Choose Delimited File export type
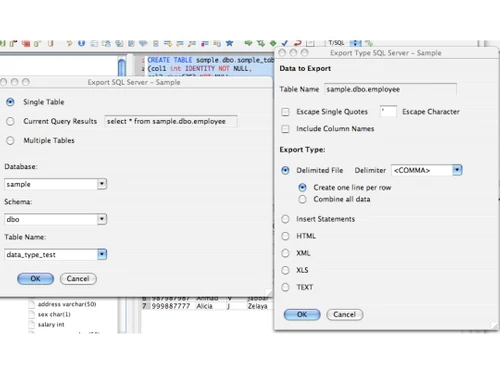The width and height of the screenshot is (500, 375). click(285, 170)
